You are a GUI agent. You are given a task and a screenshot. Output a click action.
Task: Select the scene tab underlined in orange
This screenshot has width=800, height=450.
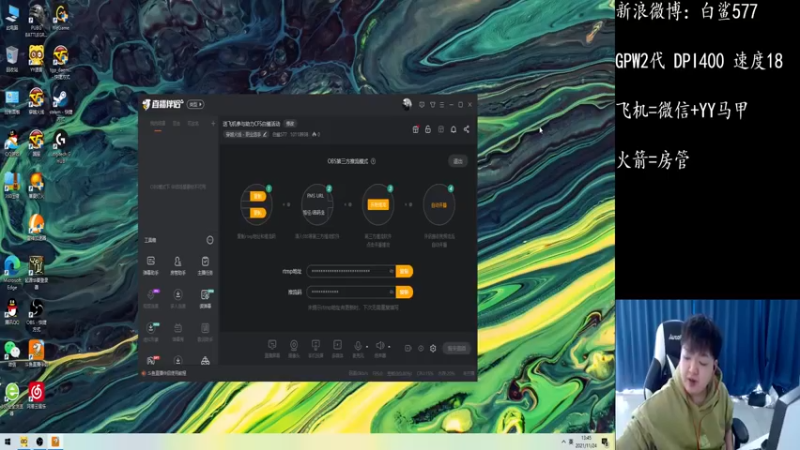(158, 124)
